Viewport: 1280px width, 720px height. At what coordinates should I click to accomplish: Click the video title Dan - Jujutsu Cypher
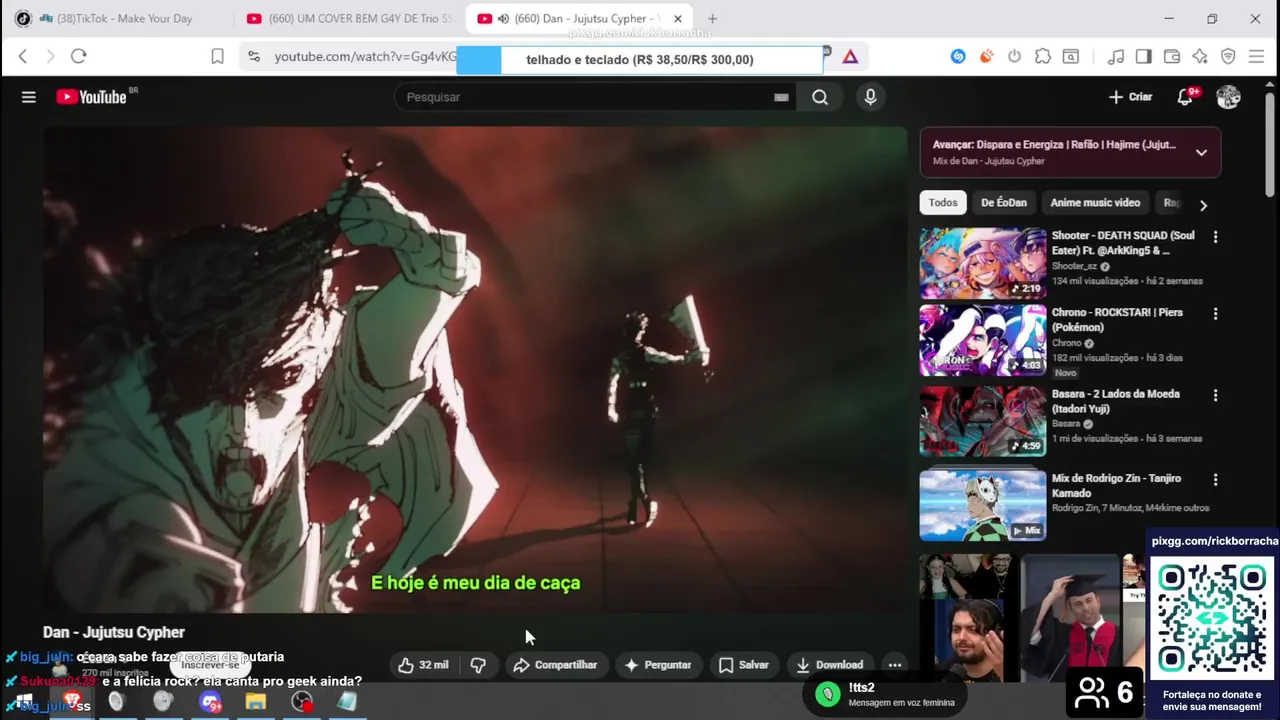[114, 632]
